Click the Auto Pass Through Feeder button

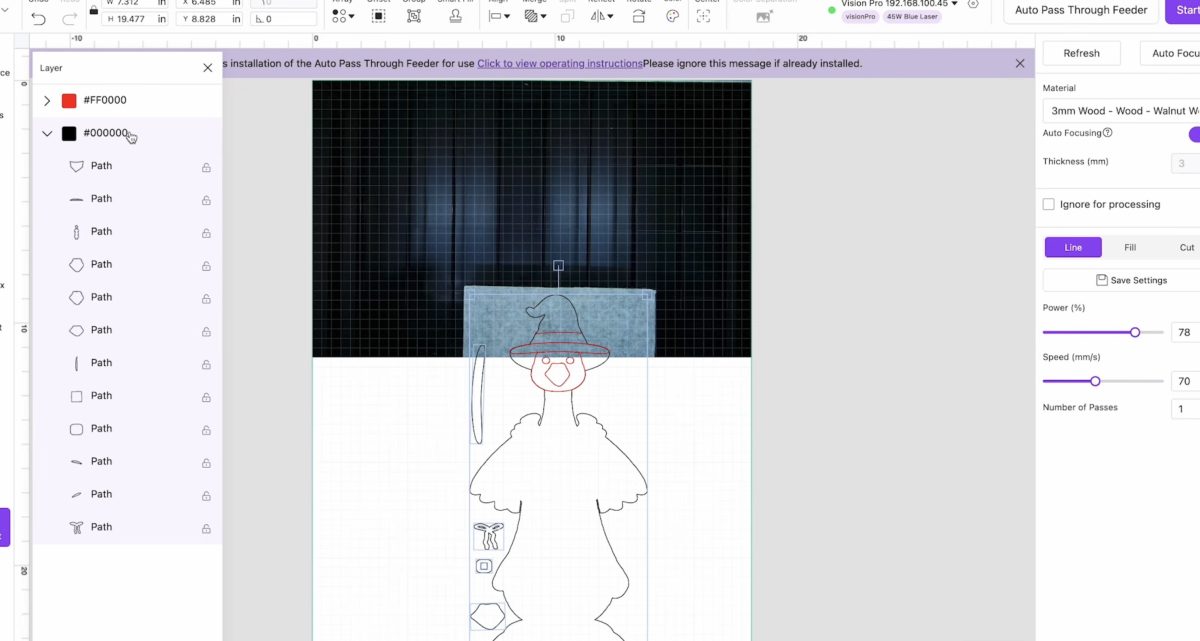tap(1081, 10)
